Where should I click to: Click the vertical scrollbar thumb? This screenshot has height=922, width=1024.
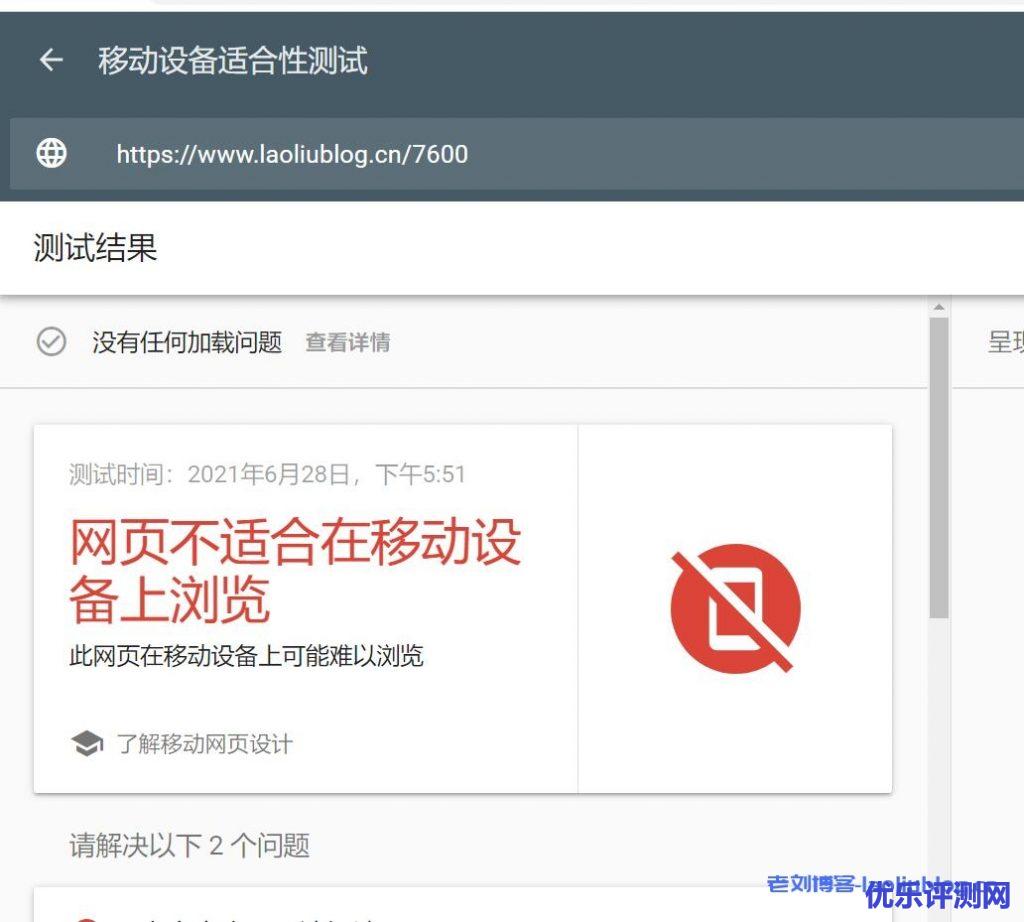tap(938, 467)
